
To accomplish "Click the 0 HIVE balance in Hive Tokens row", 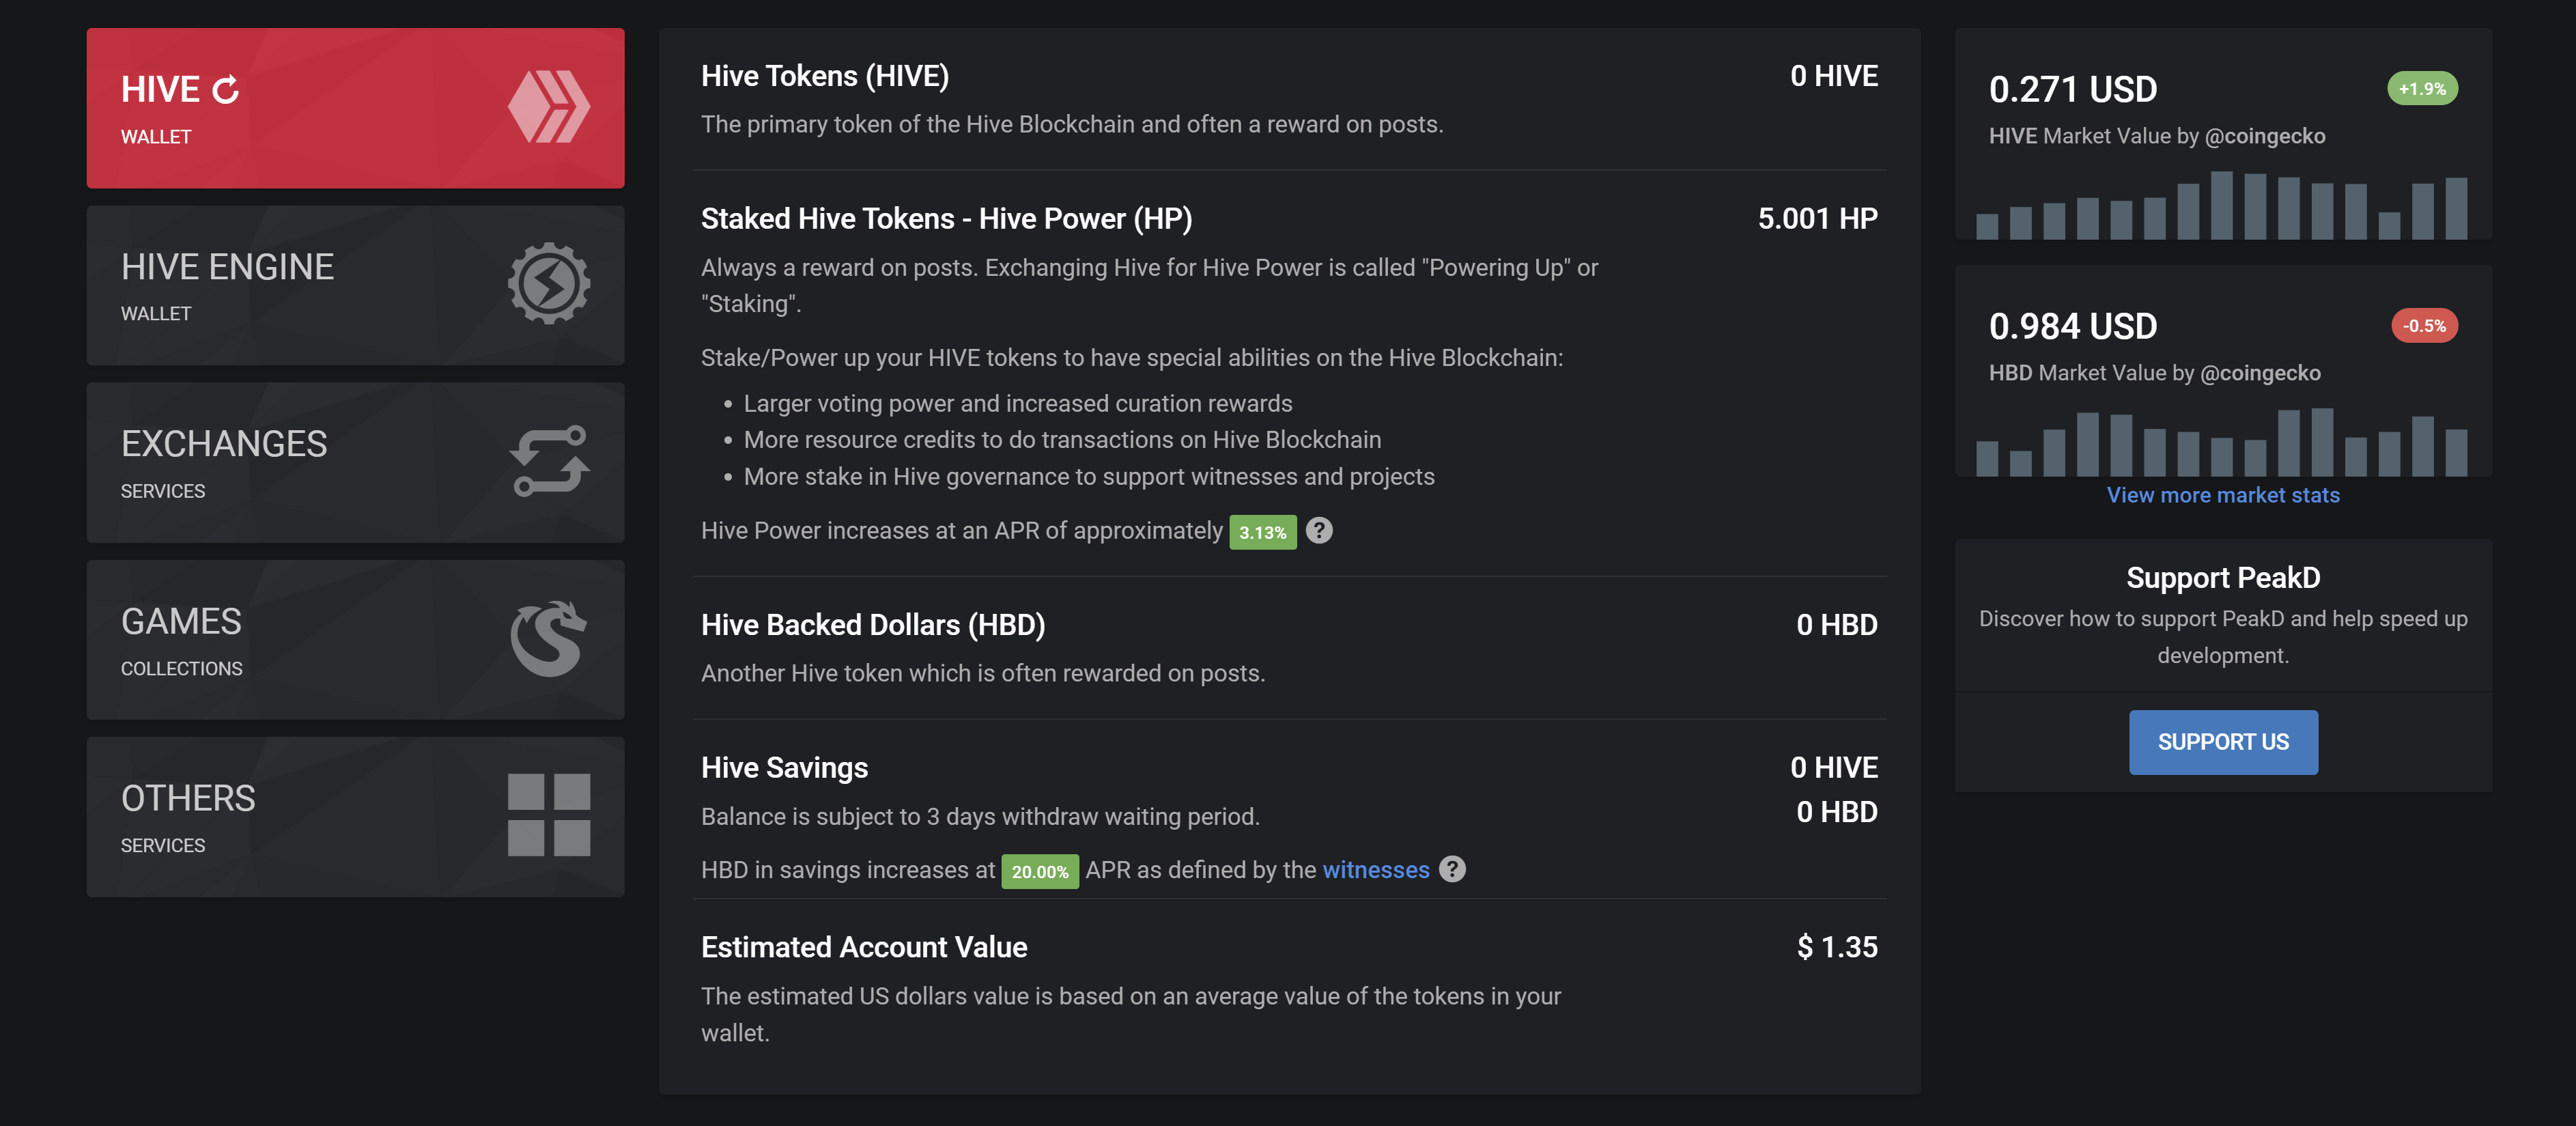I will click(1834, 76).
